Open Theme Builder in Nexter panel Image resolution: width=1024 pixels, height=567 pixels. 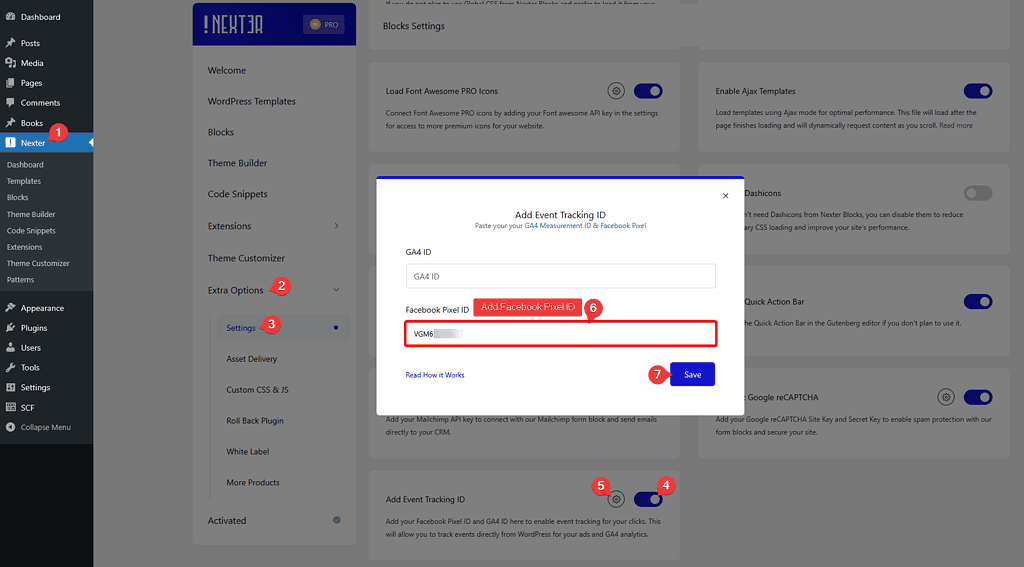coord(237,163)
